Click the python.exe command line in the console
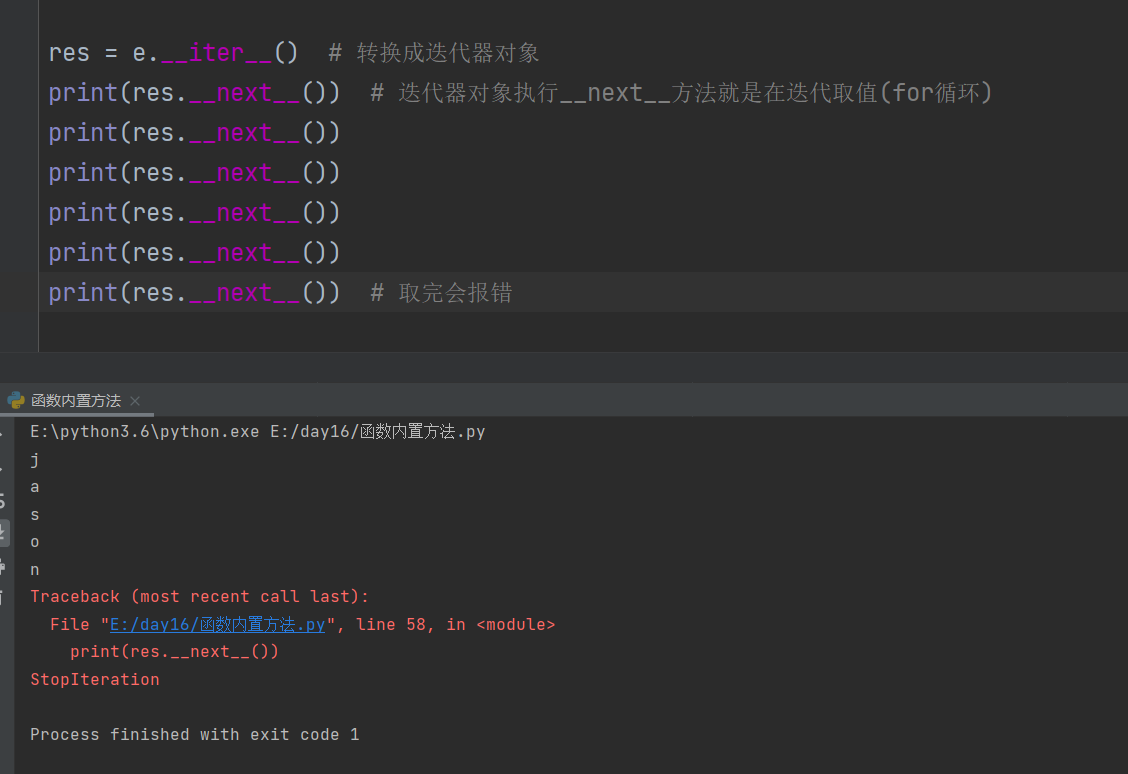This screenshot has width=1128, height=774. point(258,432)
